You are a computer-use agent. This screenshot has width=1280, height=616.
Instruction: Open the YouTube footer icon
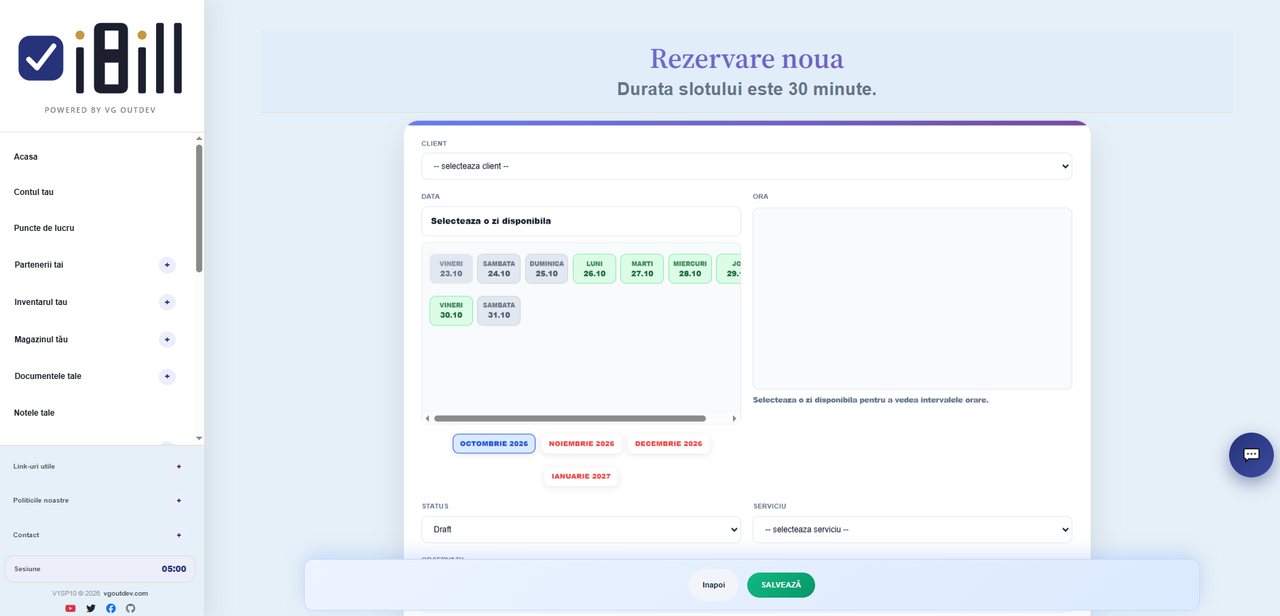[70, 608]
